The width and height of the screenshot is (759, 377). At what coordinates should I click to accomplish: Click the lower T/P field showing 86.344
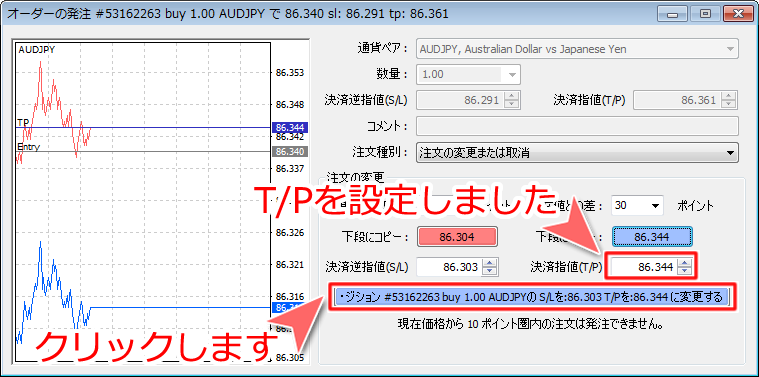click(644, 267)
